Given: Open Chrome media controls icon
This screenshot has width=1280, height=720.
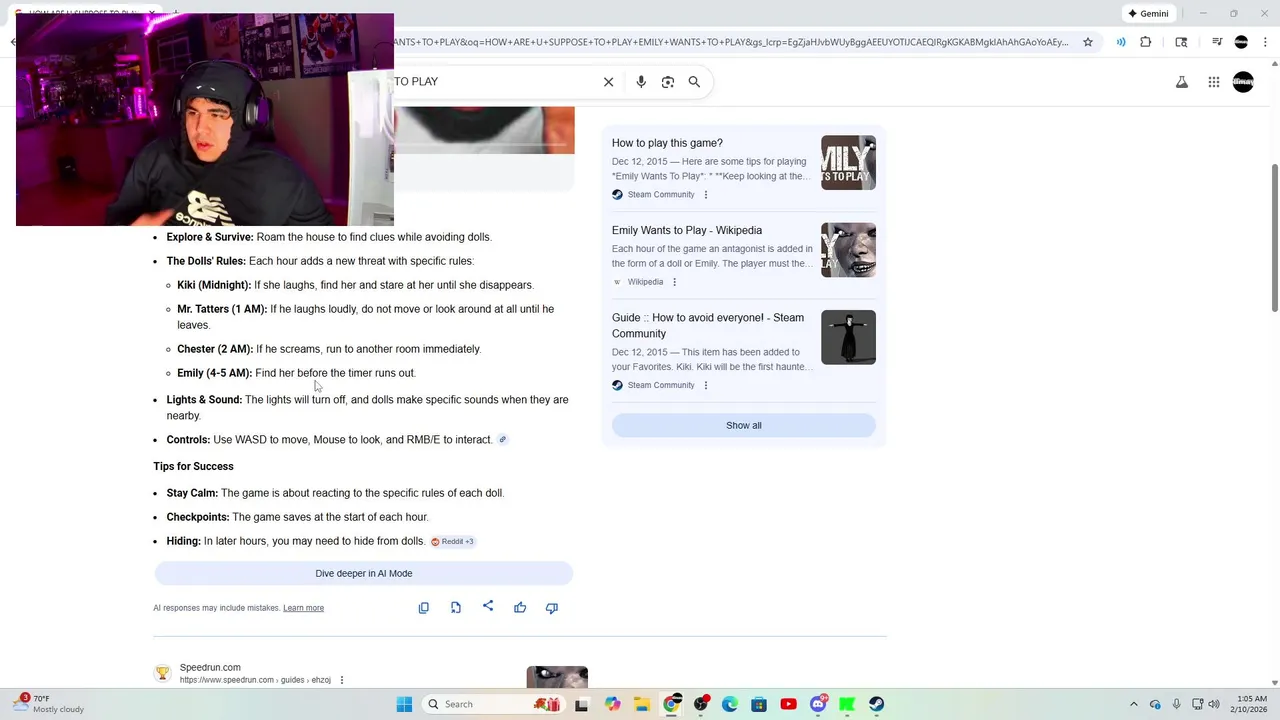Looking at the screenshot, I should pyautogui.click(x=1217, y=42).
